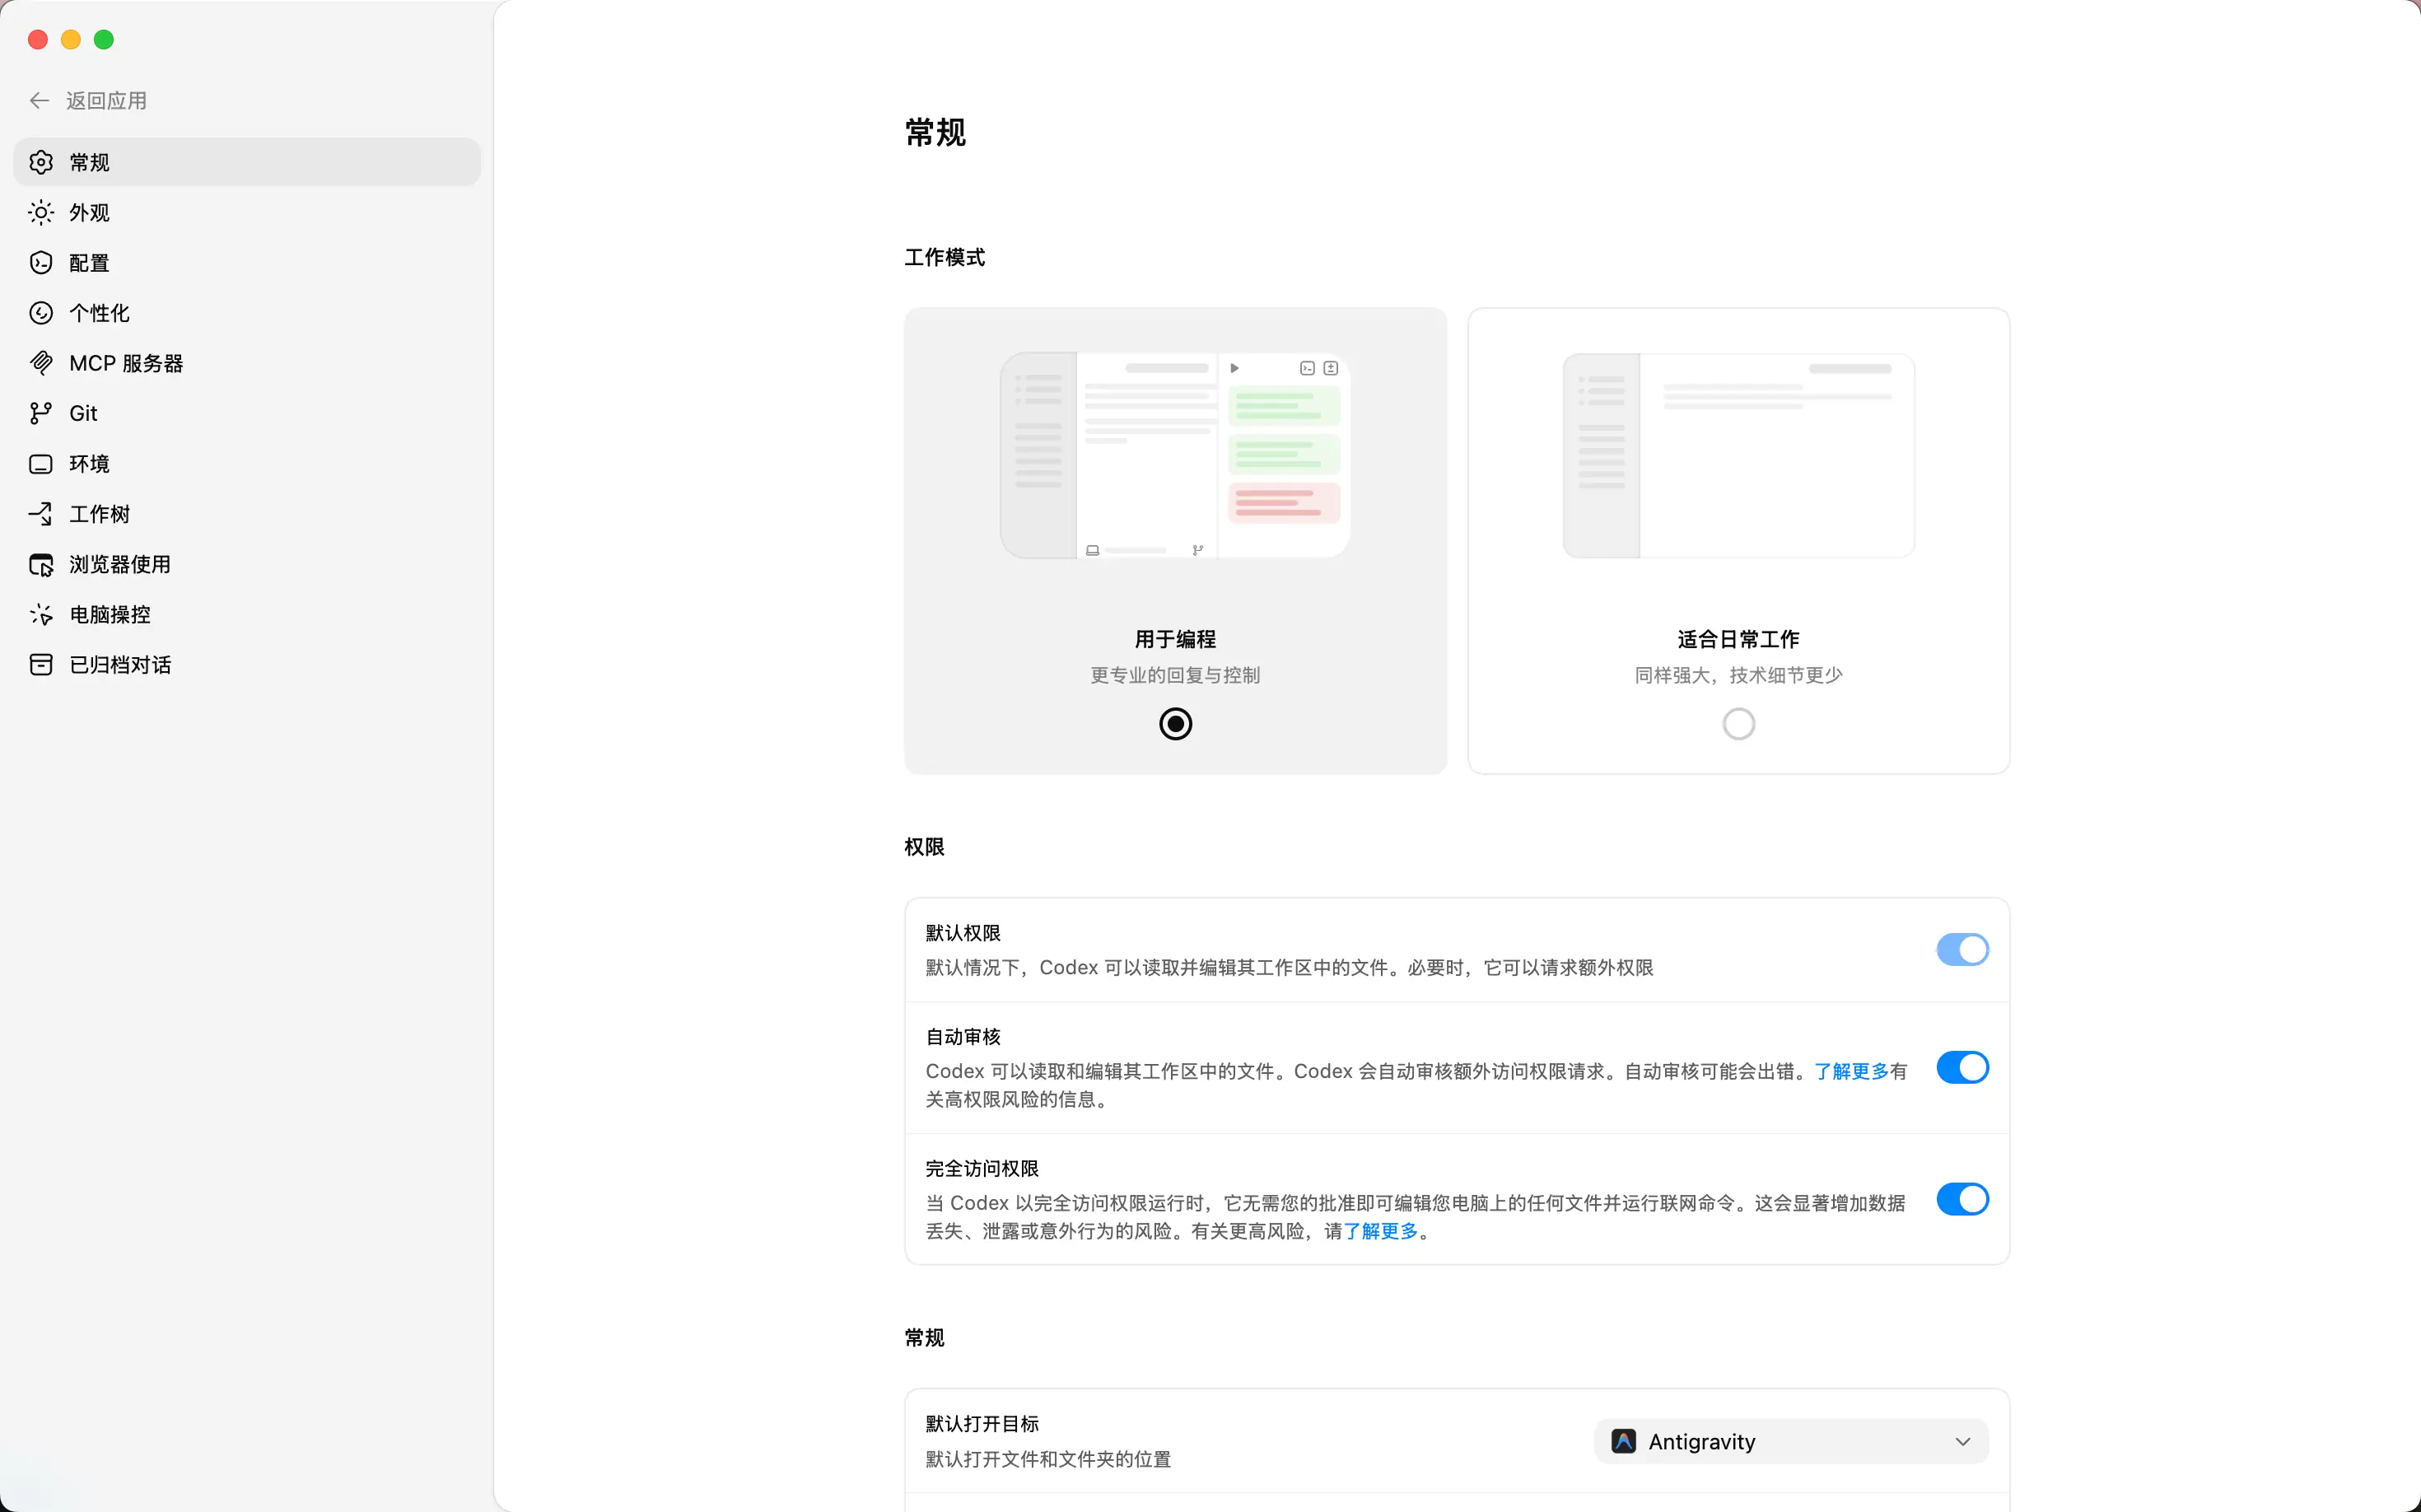
Task: Click the paperclip icon for MCP 服务器
Action: click(41, 363)
